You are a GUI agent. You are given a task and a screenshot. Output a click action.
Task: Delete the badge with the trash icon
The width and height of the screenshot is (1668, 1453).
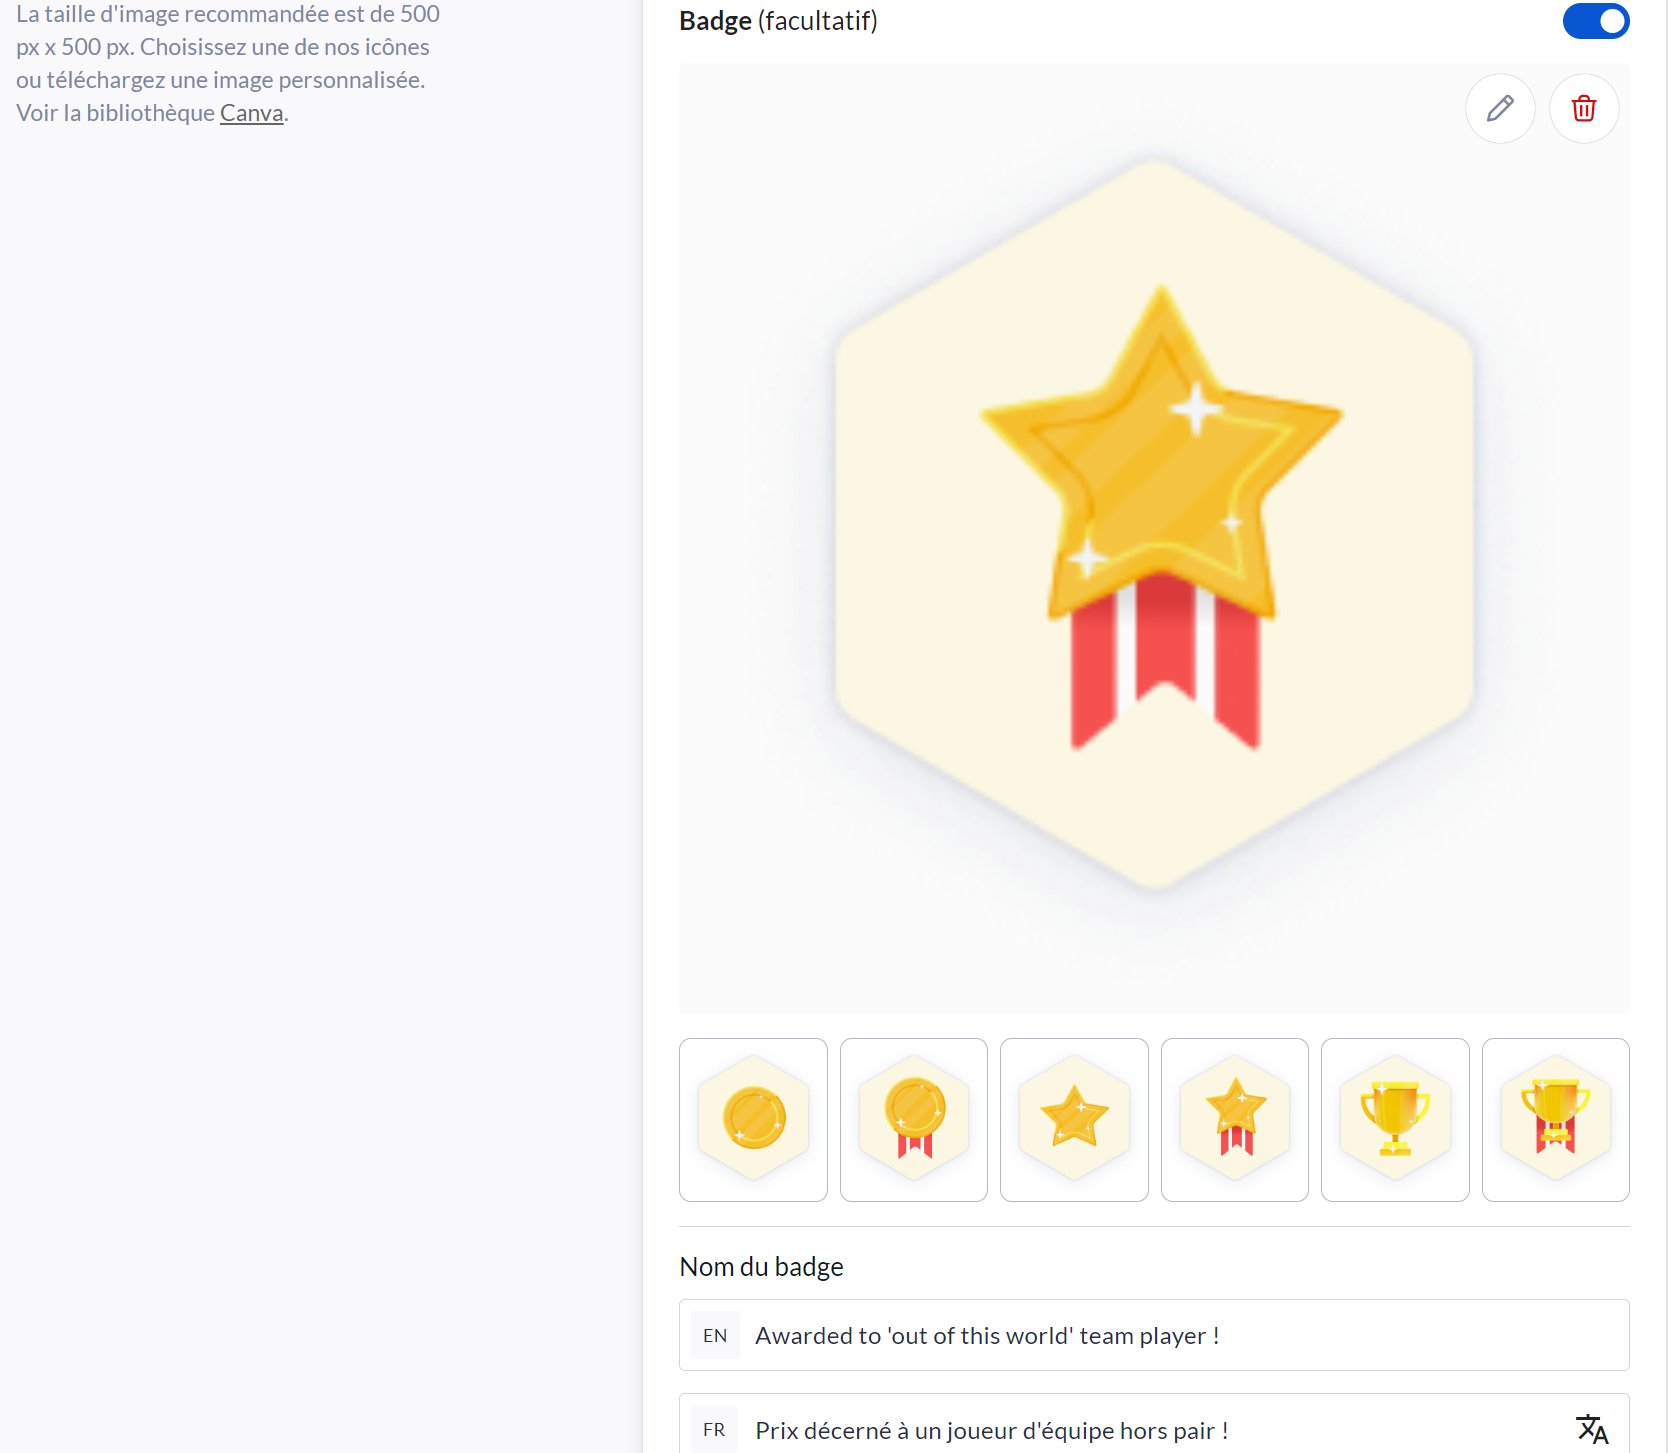[1584, 108]
